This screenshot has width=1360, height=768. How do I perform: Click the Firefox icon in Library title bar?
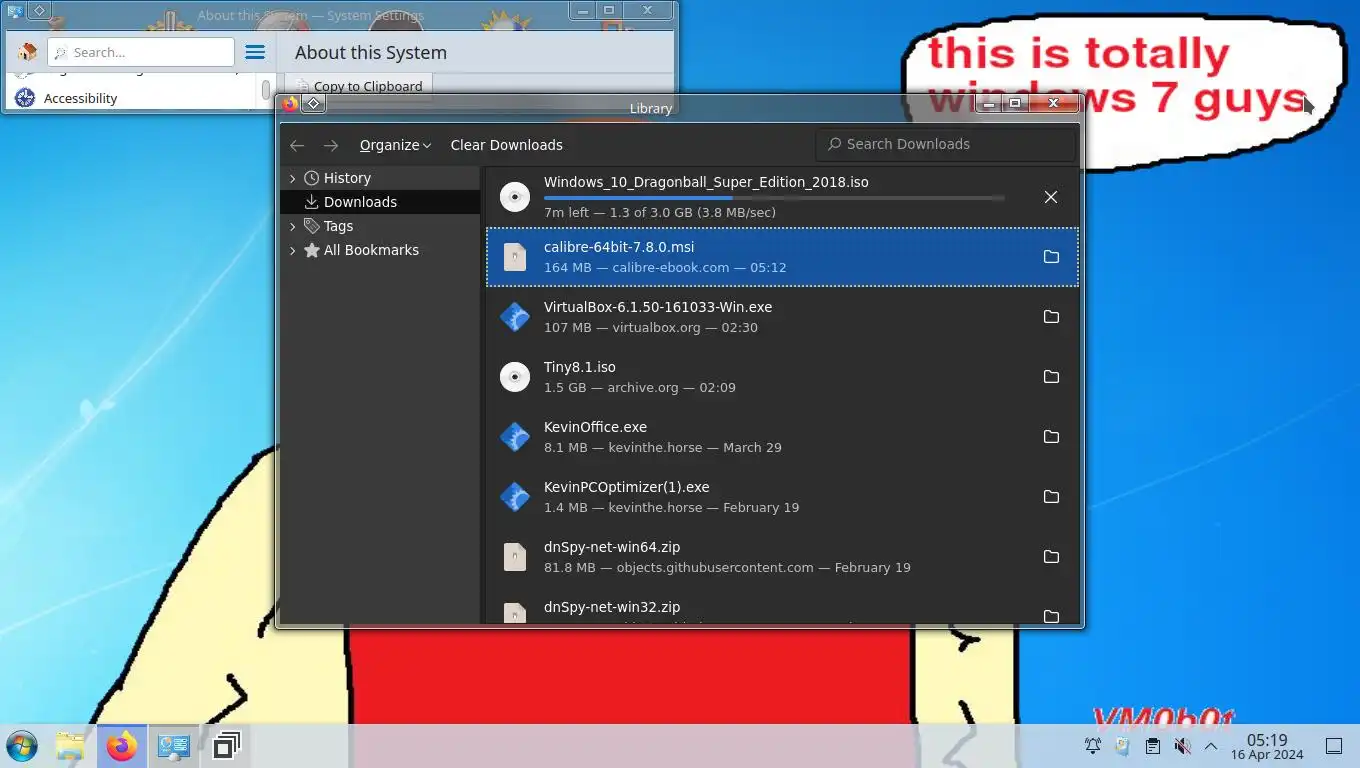click(x=290, y=104)
